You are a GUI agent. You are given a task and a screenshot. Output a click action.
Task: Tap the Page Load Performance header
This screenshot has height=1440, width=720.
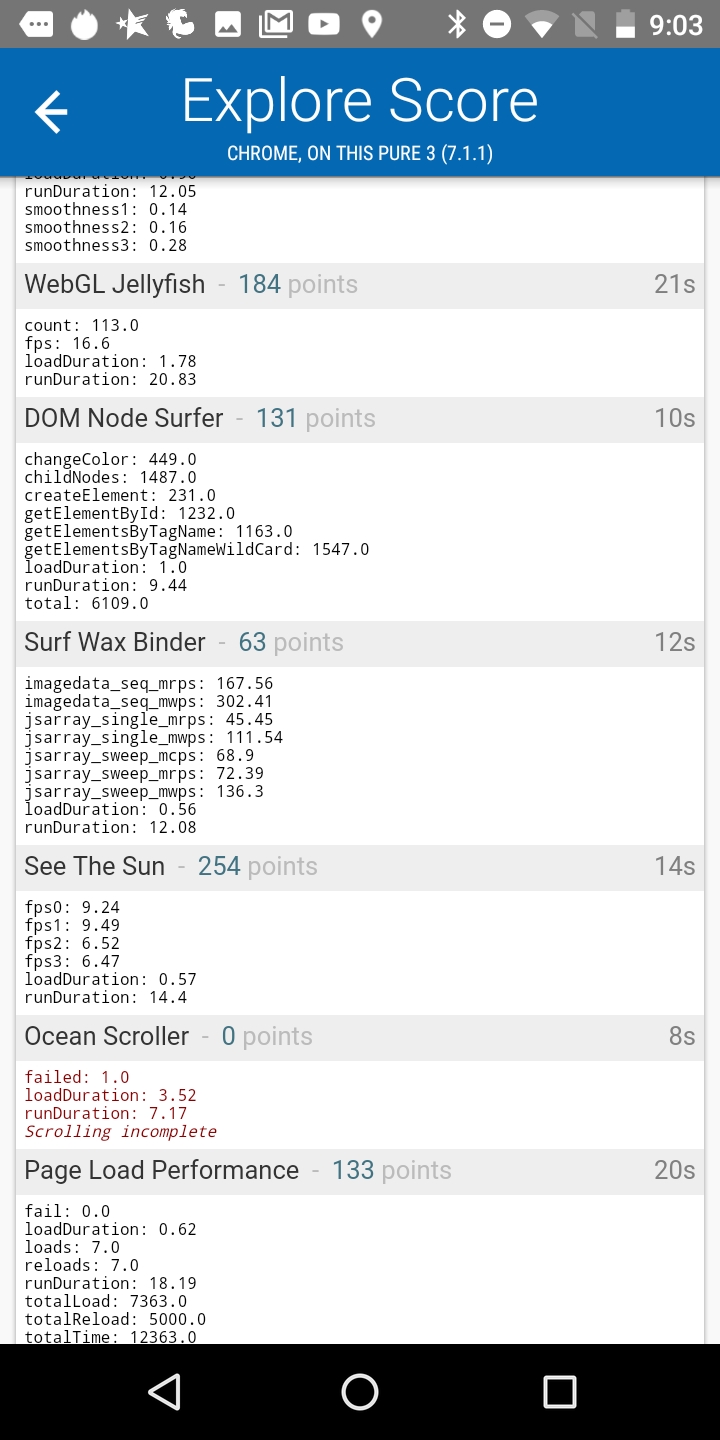coord(360,1171)
